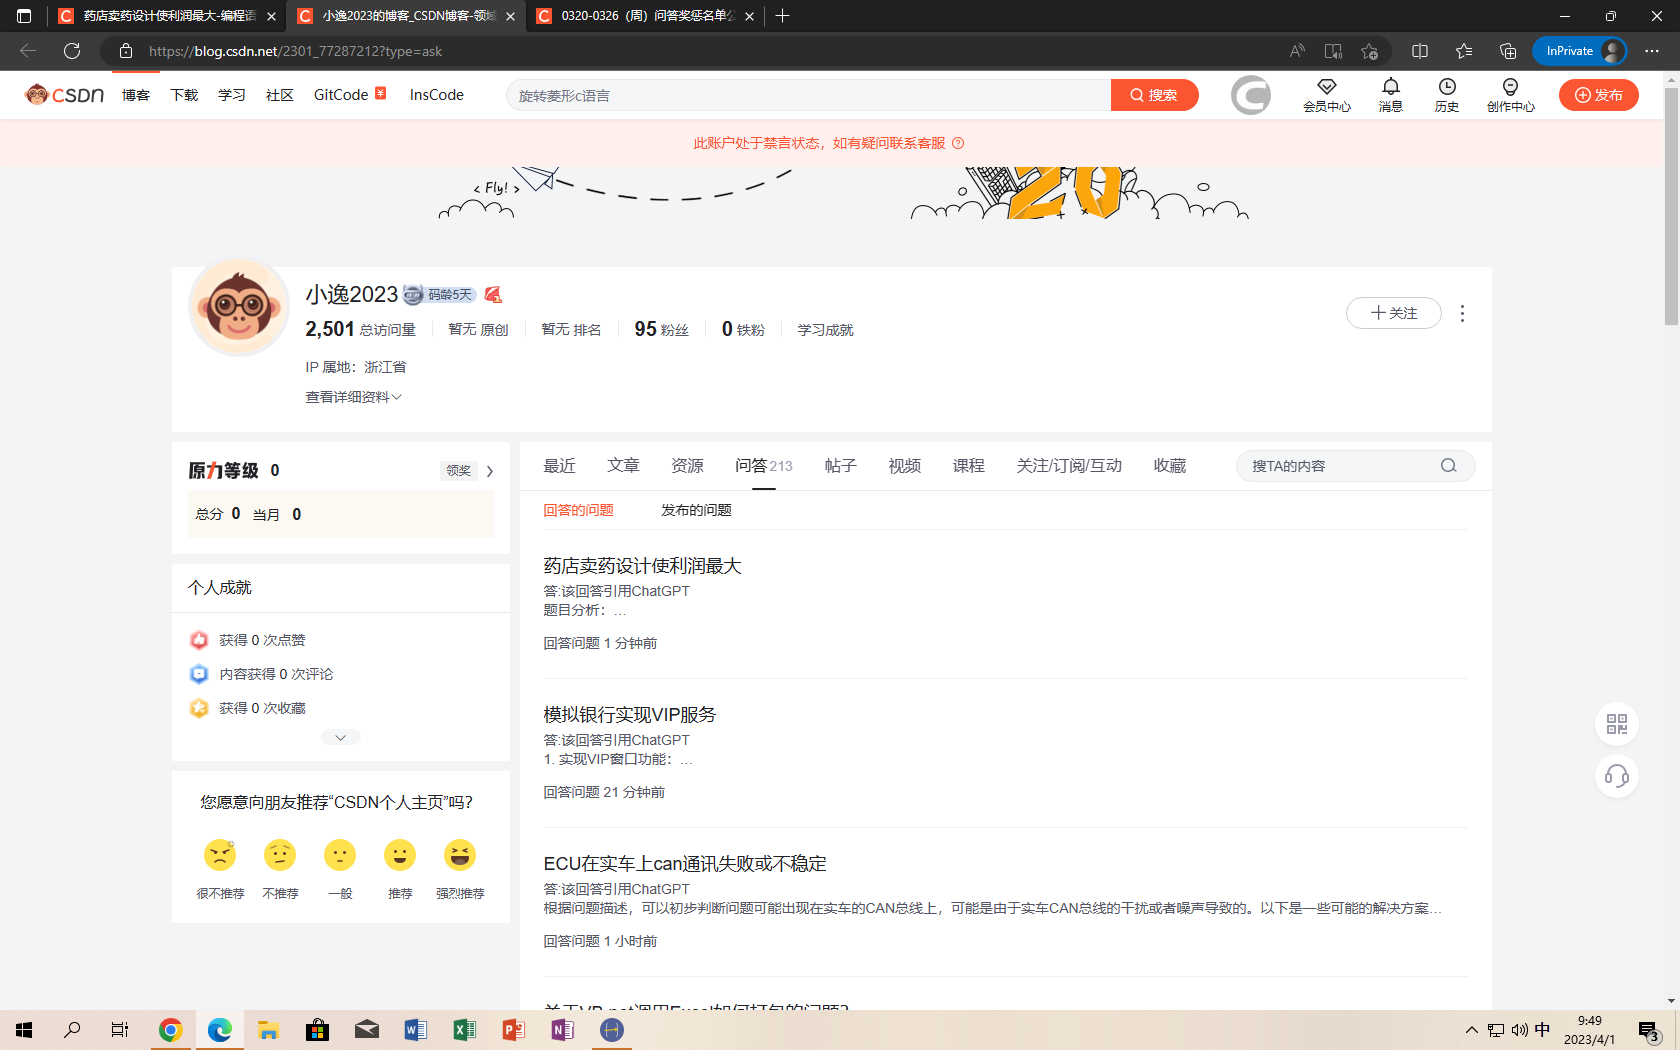The image size is (1680, 1050).
Task: Open Windows Start menu
Action: (24, 1030)
